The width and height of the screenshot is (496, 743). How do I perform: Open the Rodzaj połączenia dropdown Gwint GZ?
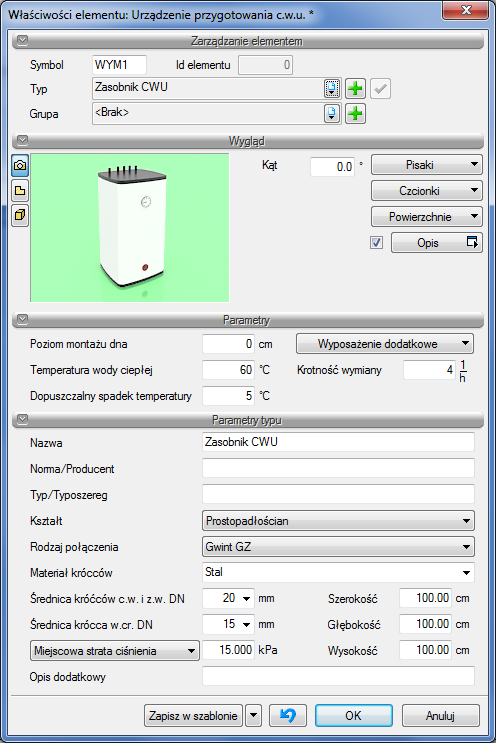[x=338, y=547]
